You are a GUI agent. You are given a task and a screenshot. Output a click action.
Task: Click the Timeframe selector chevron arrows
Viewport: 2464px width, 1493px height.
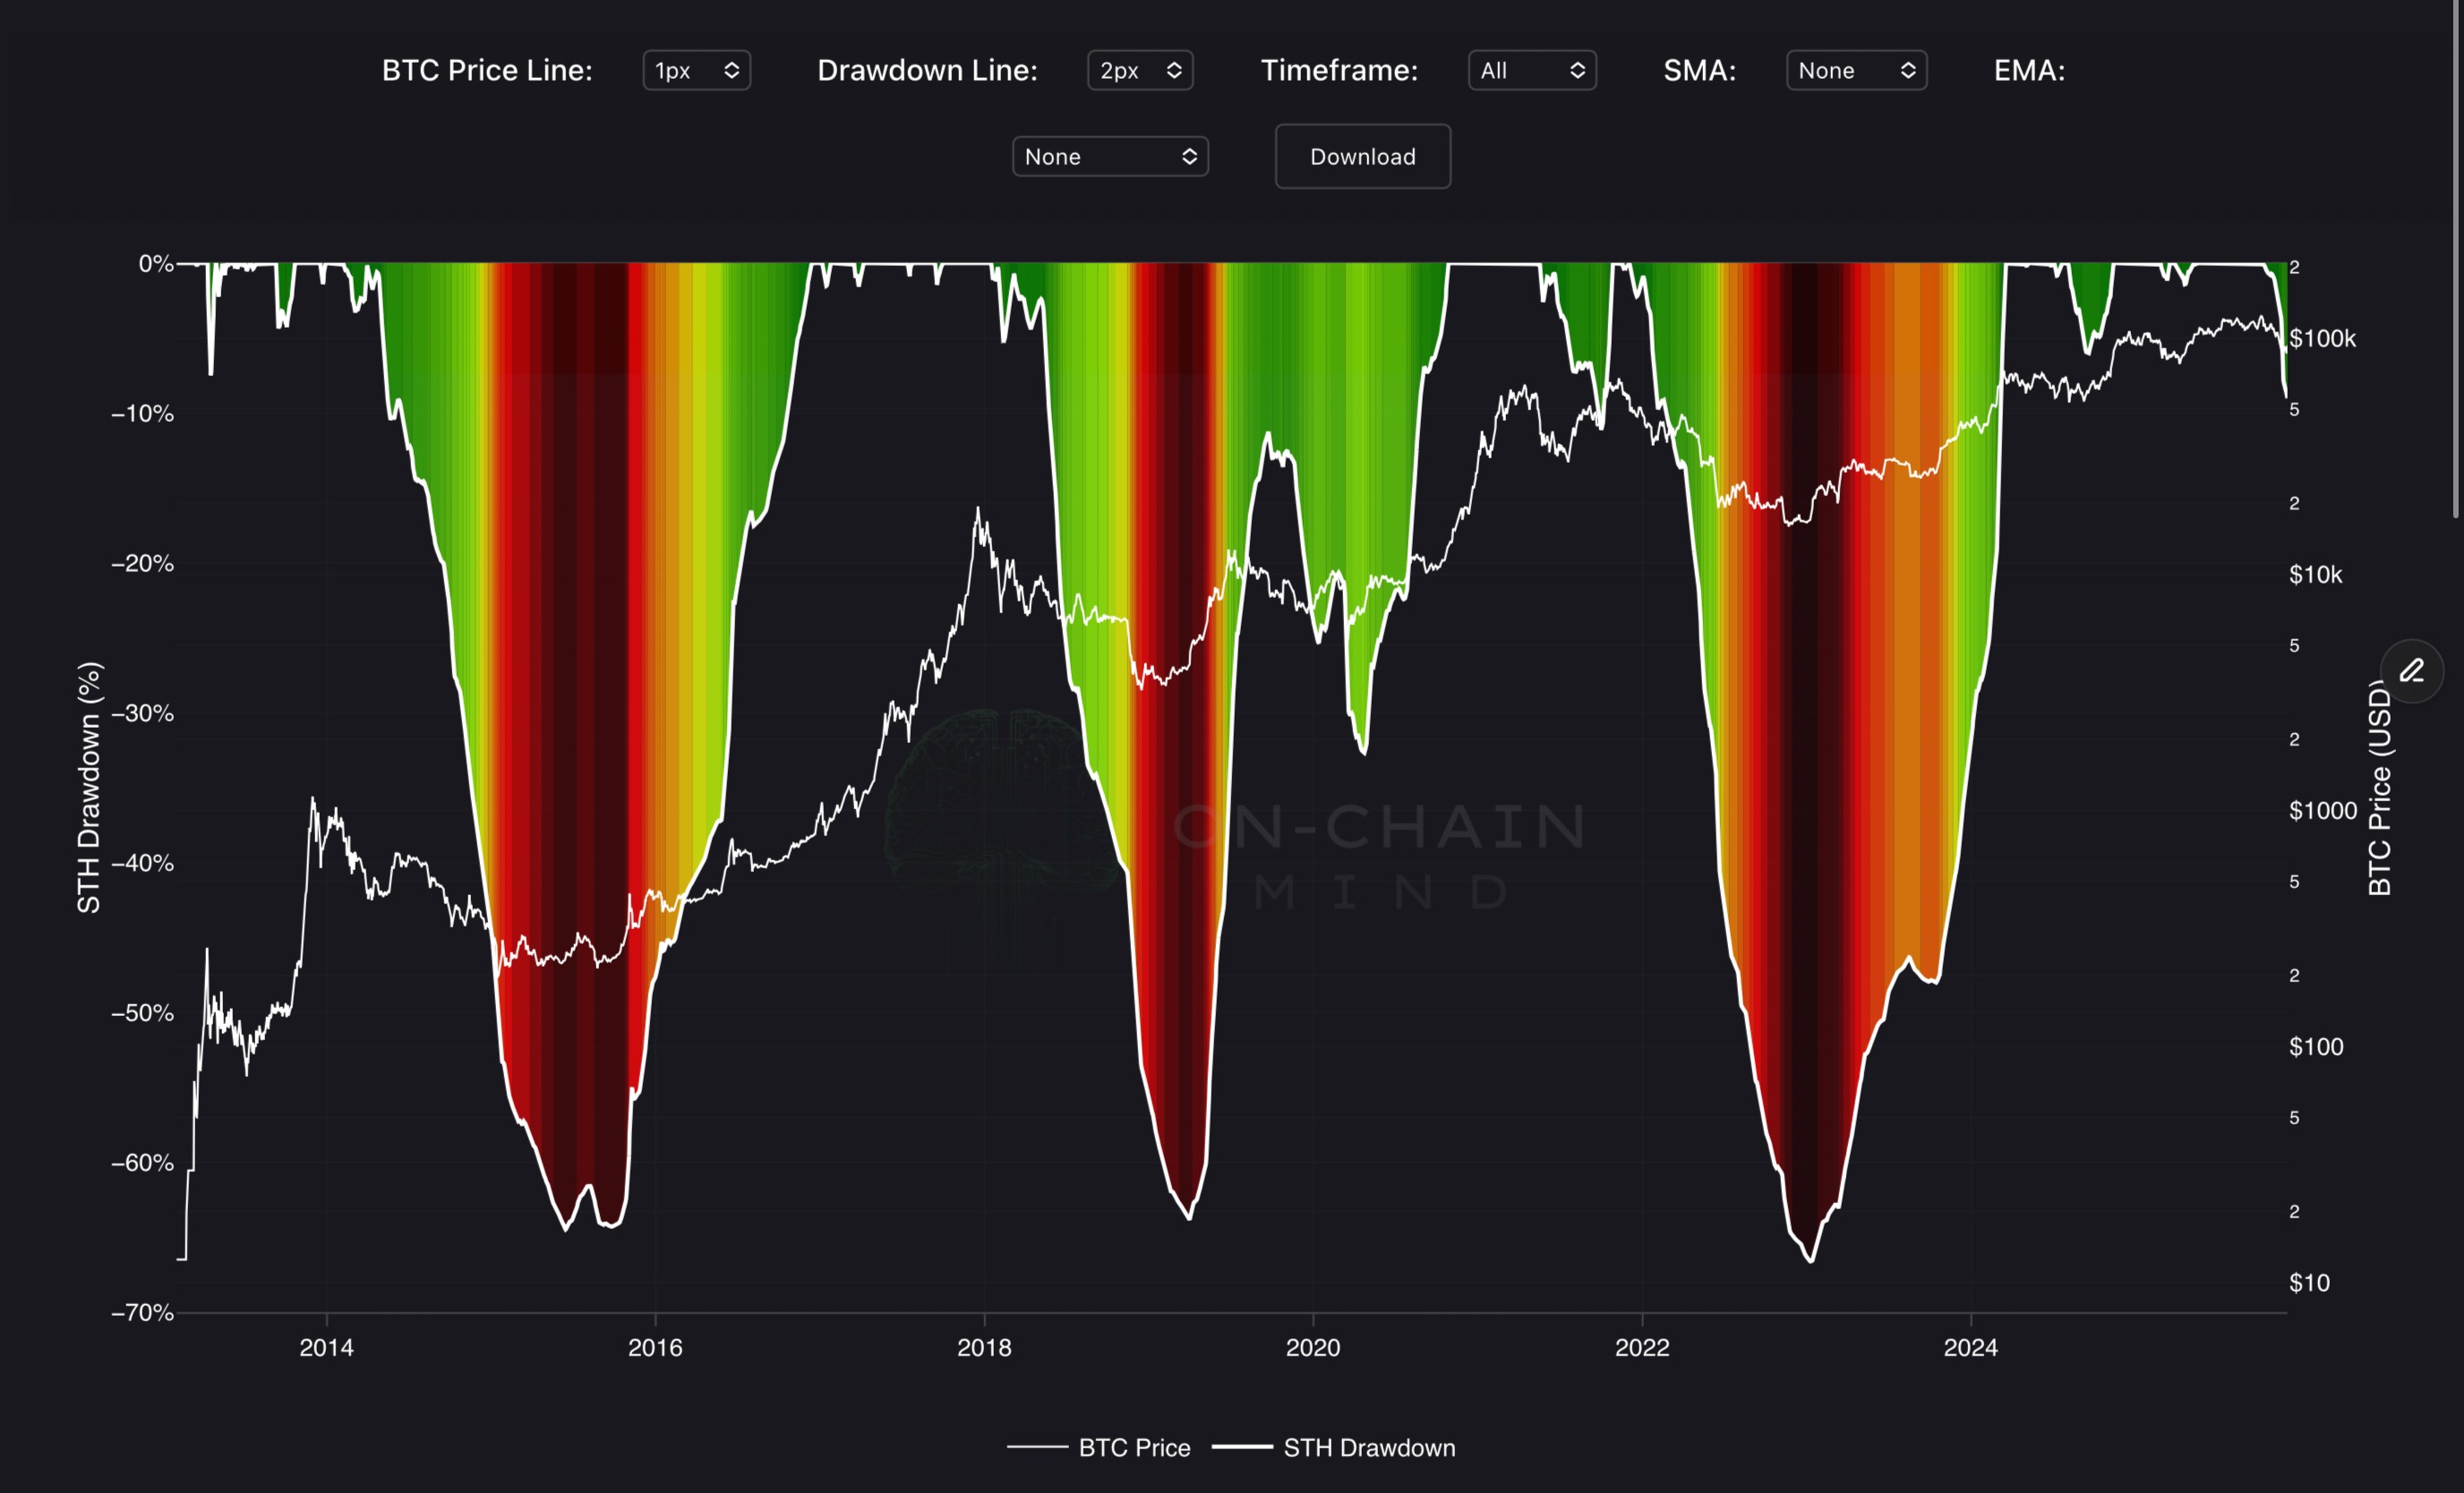coord(1577,71)
